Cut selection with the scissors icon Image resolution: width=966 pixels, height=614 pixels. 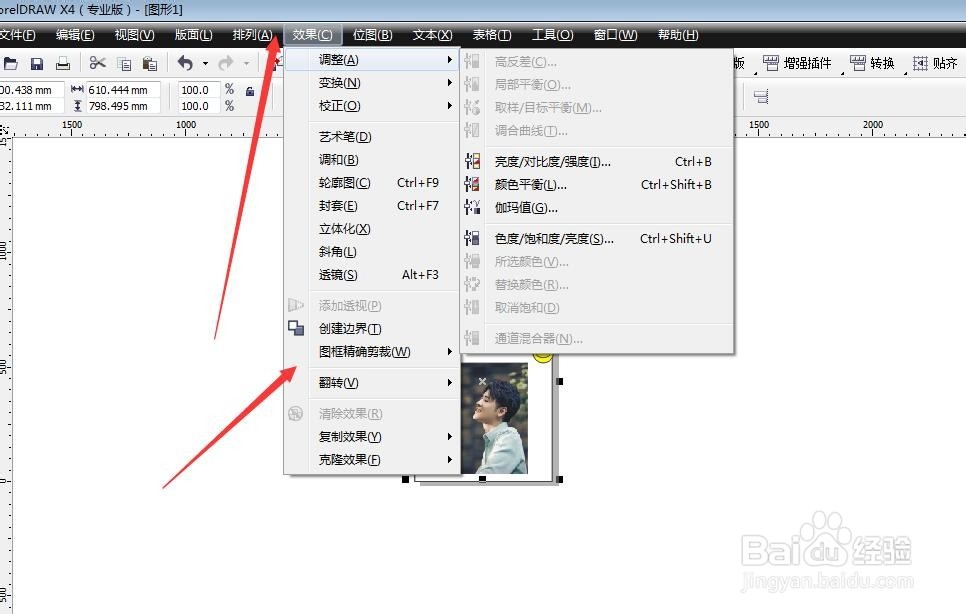(x=96, y=63)
